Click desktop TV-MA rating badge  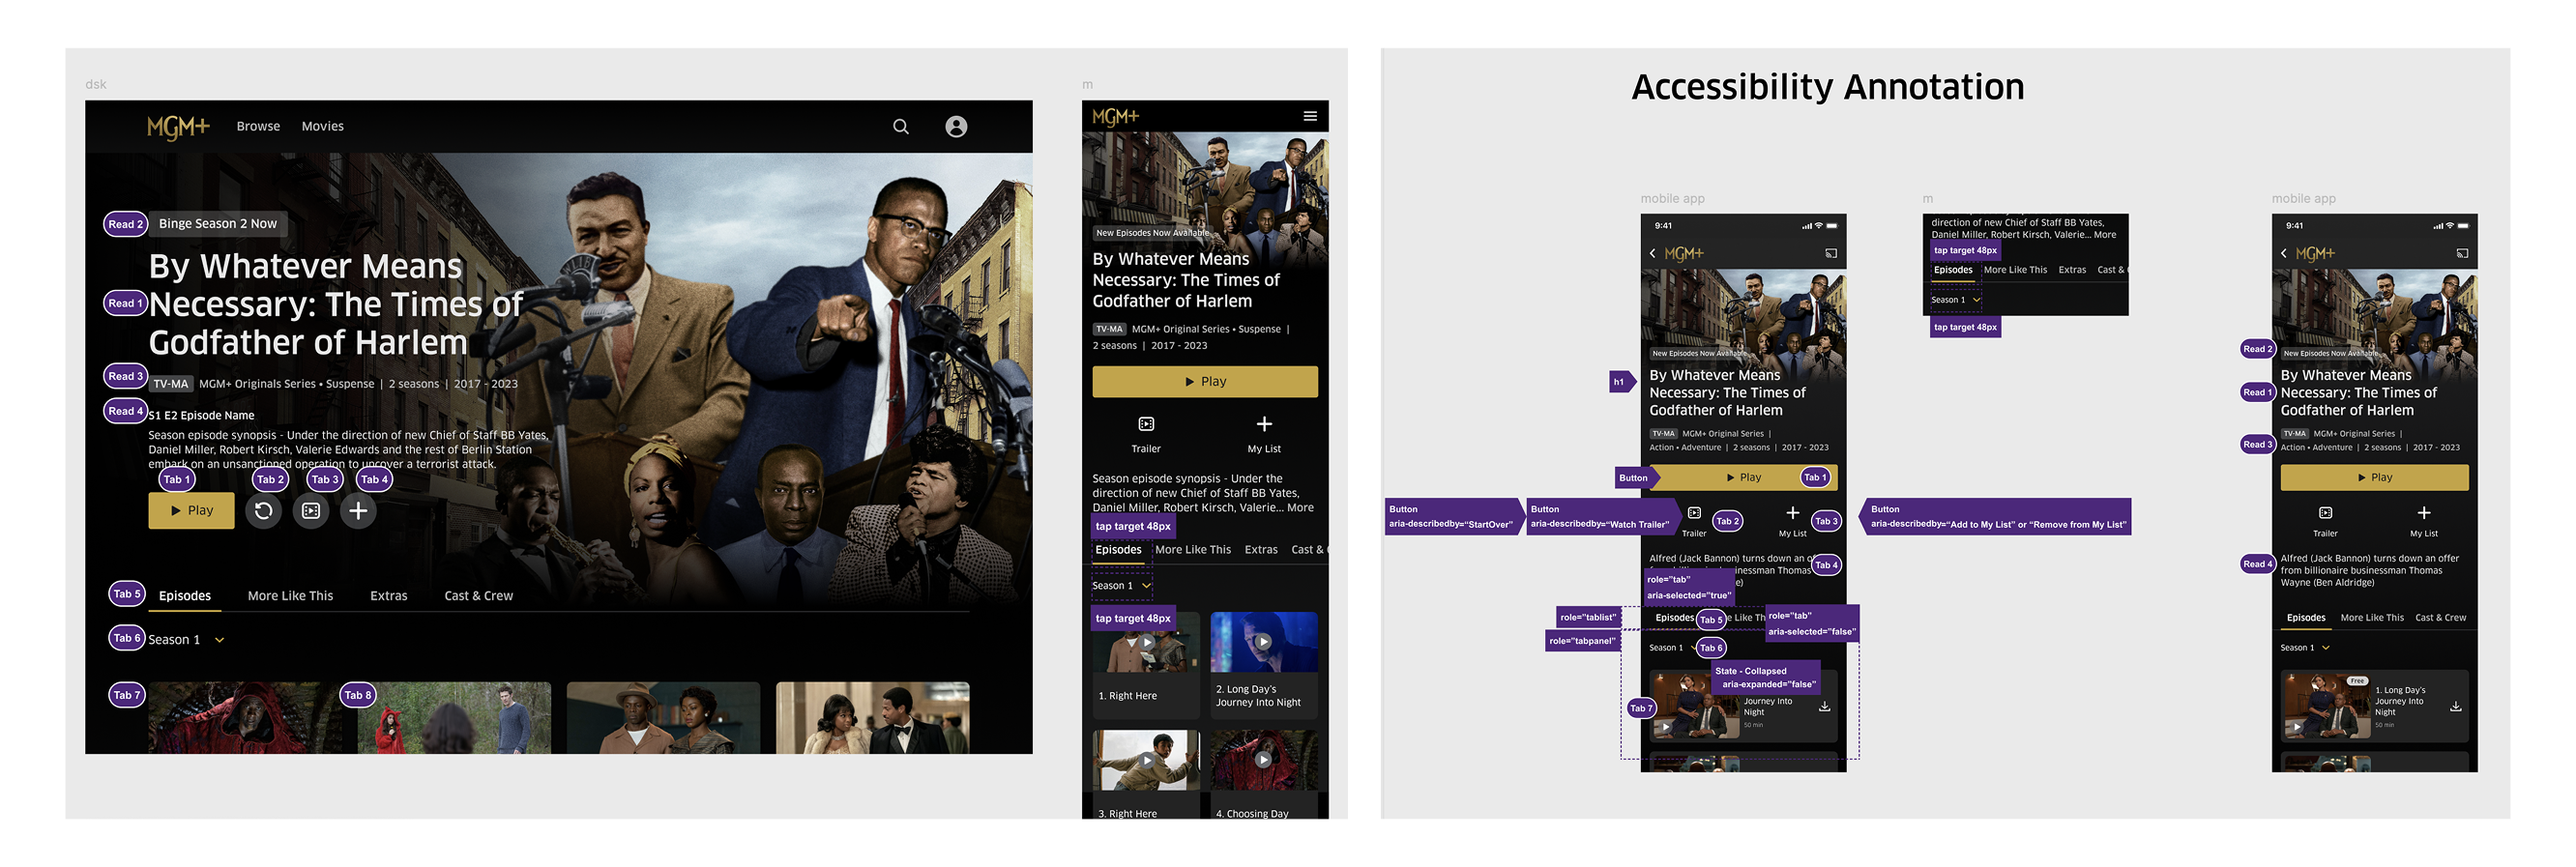click(x=170, y=384)
